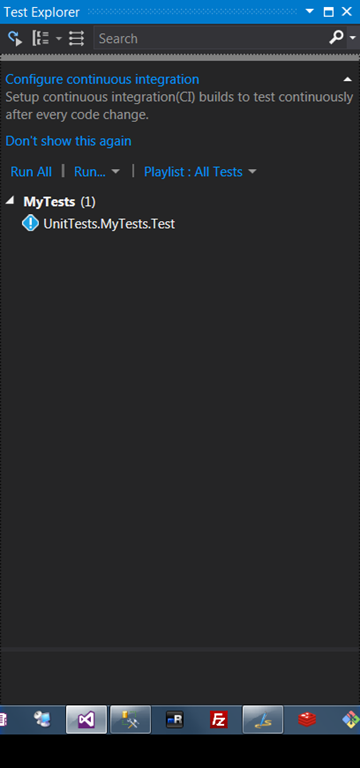The width and height of the screenshot is (360, 768).
Task: Click the dark R taskbar icon
Action: [174, 720]
